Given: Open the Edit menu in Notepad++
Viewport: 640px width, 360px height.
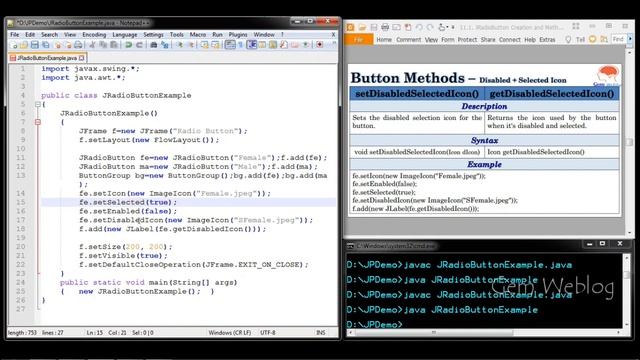Looking at the screenshot, I should [x=30, y=35].
